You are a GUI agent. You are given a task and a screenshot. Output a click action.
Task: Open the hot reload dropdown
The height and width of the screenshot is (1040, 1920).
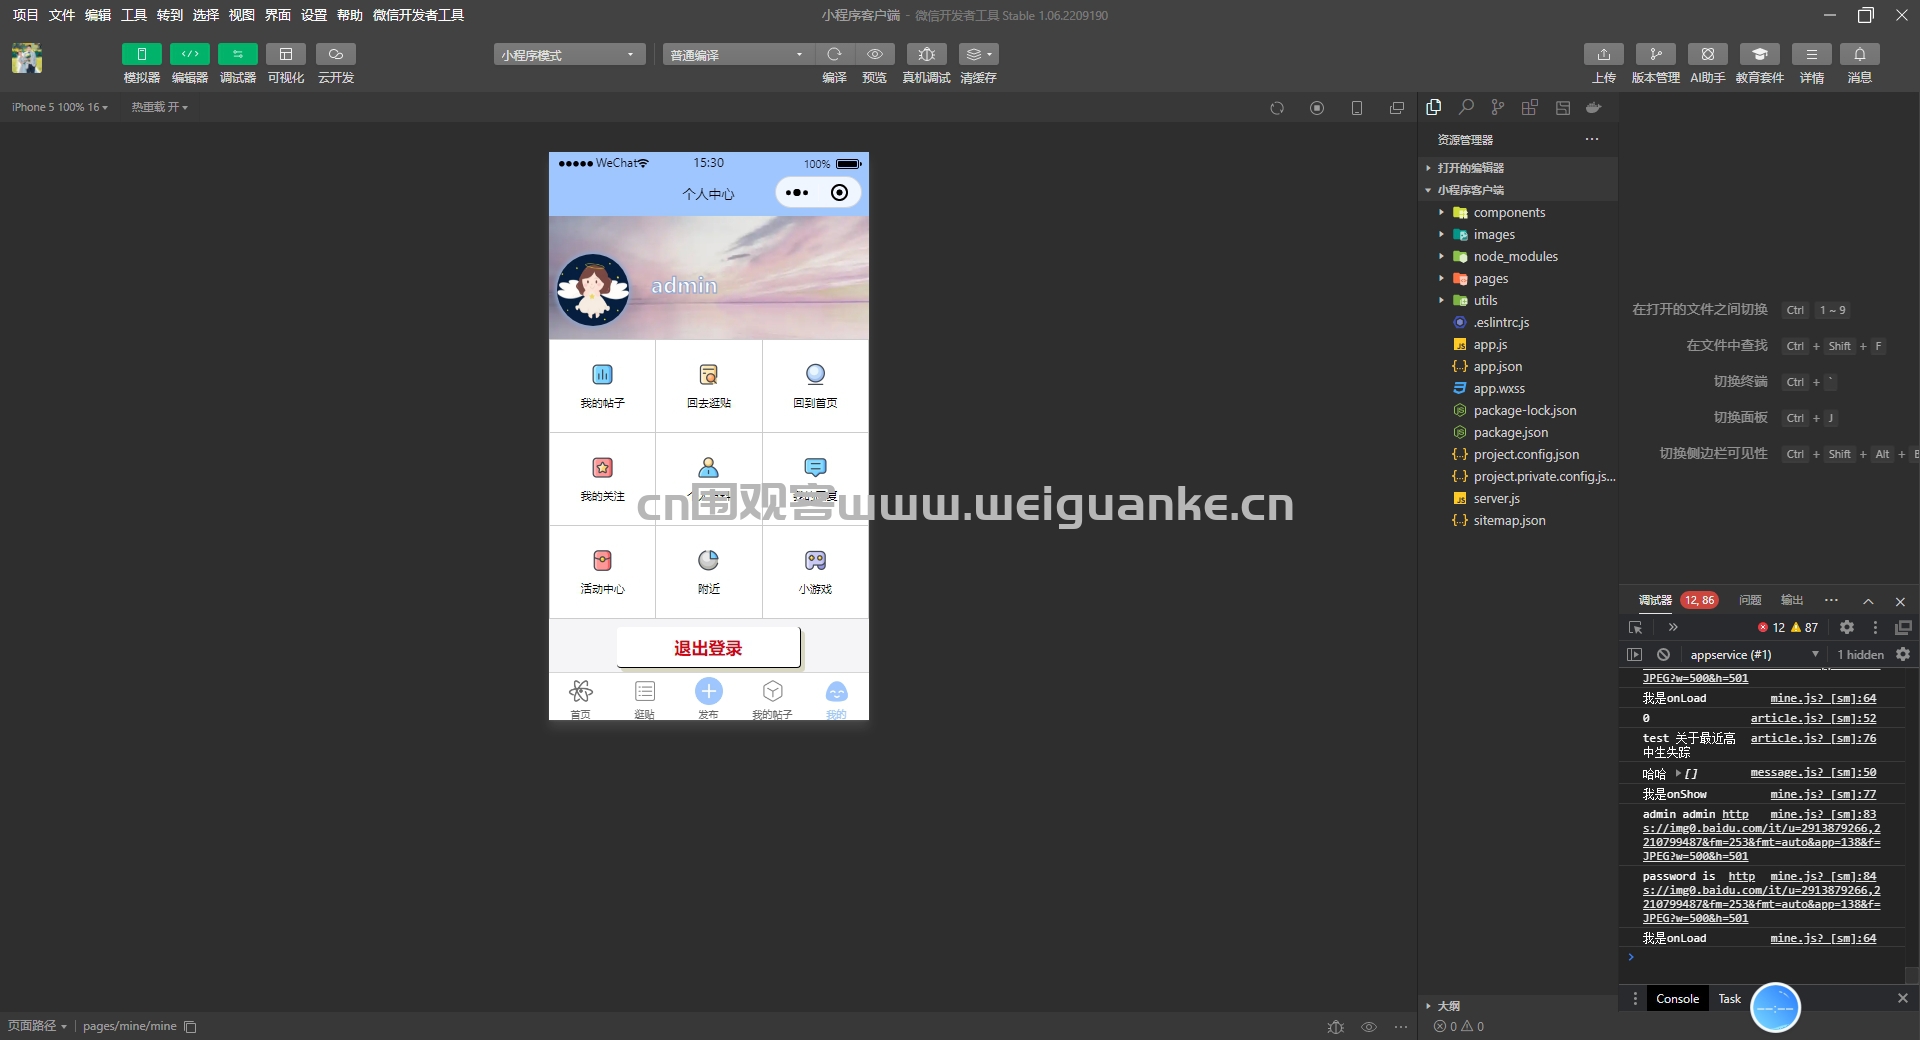click(x=159, y=107)
